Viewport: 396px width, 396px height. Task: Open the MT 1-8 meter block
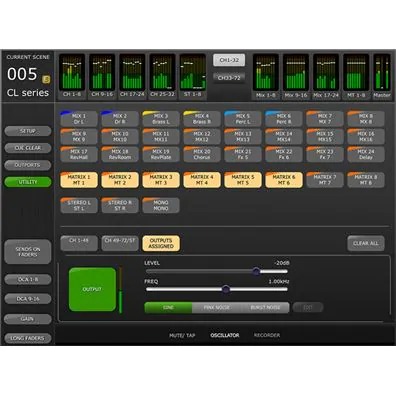[x=356, y=76]
